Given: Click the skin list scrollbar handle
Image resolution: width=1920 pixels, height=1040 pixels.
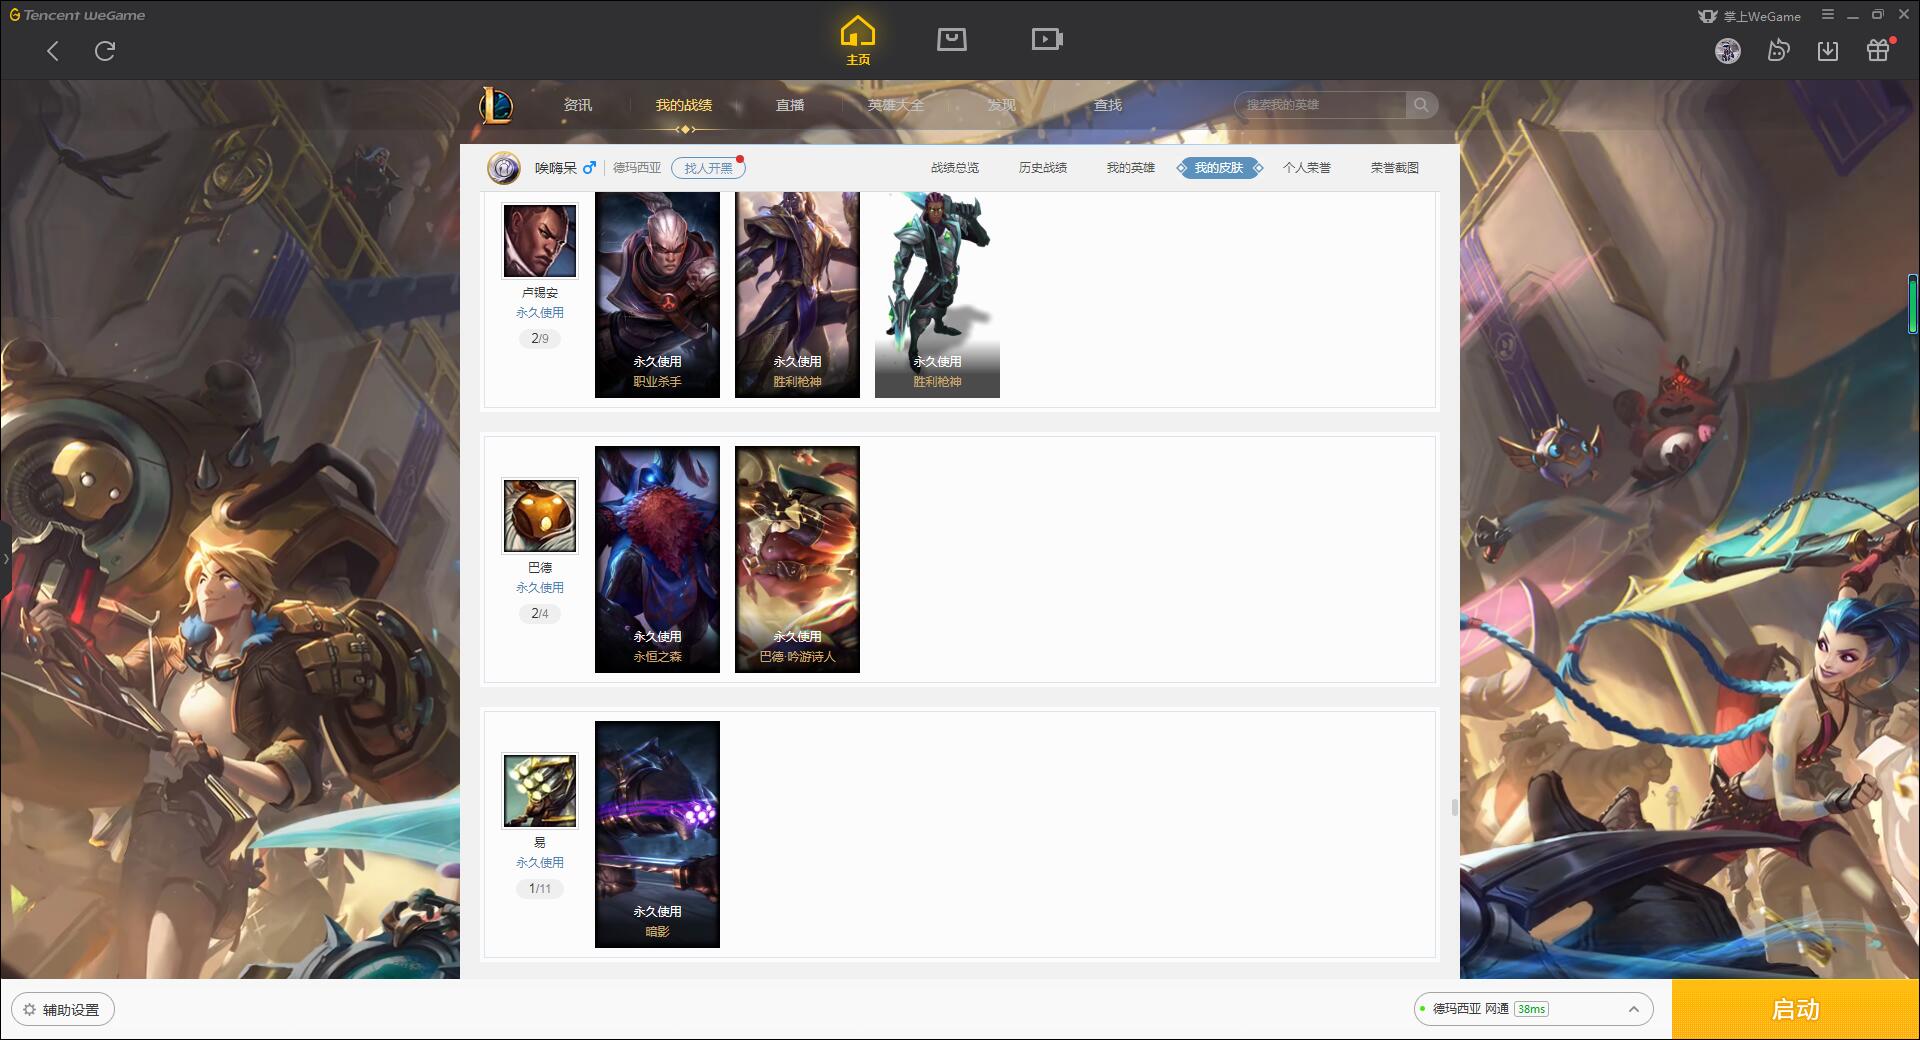Looking at the screenshot, I should pos(1454,807).
